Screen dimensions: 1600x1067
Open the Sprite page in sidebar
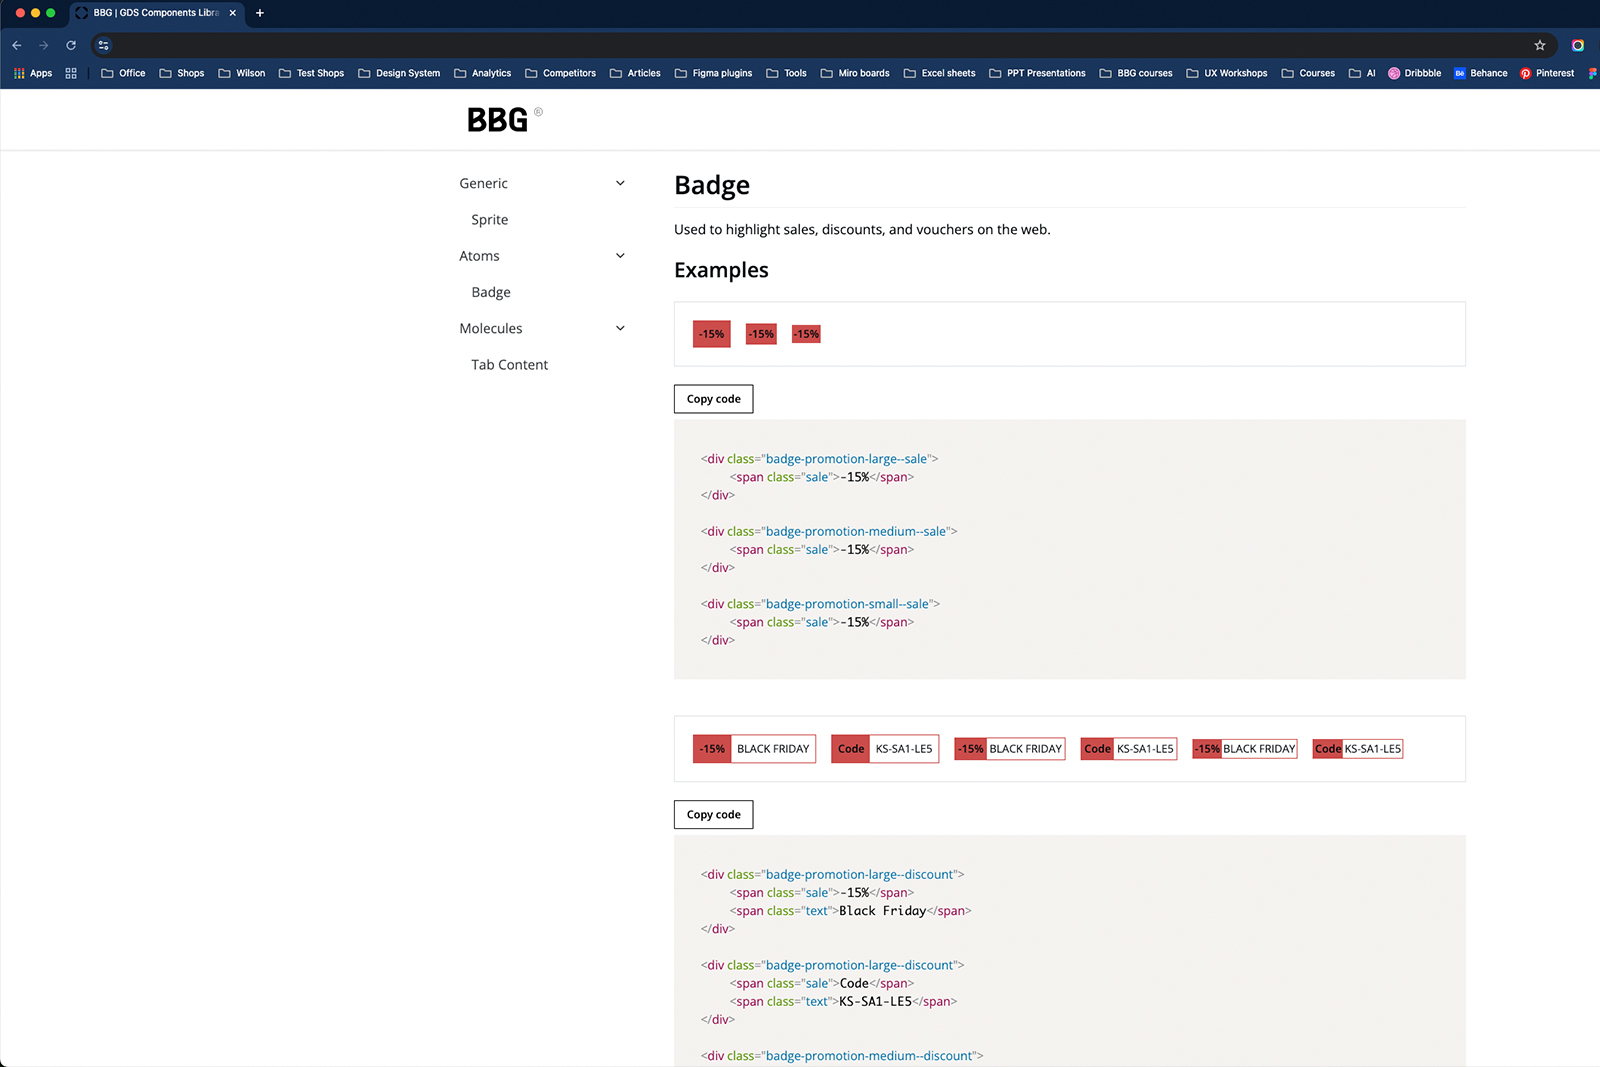[x=489, y=220]
